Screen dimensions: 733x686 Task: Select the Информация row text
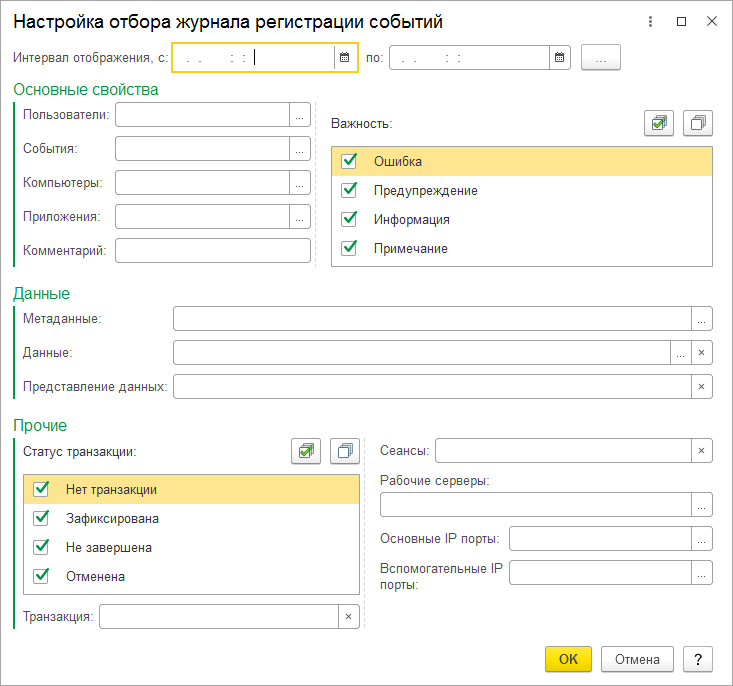(x=411, y=220)
